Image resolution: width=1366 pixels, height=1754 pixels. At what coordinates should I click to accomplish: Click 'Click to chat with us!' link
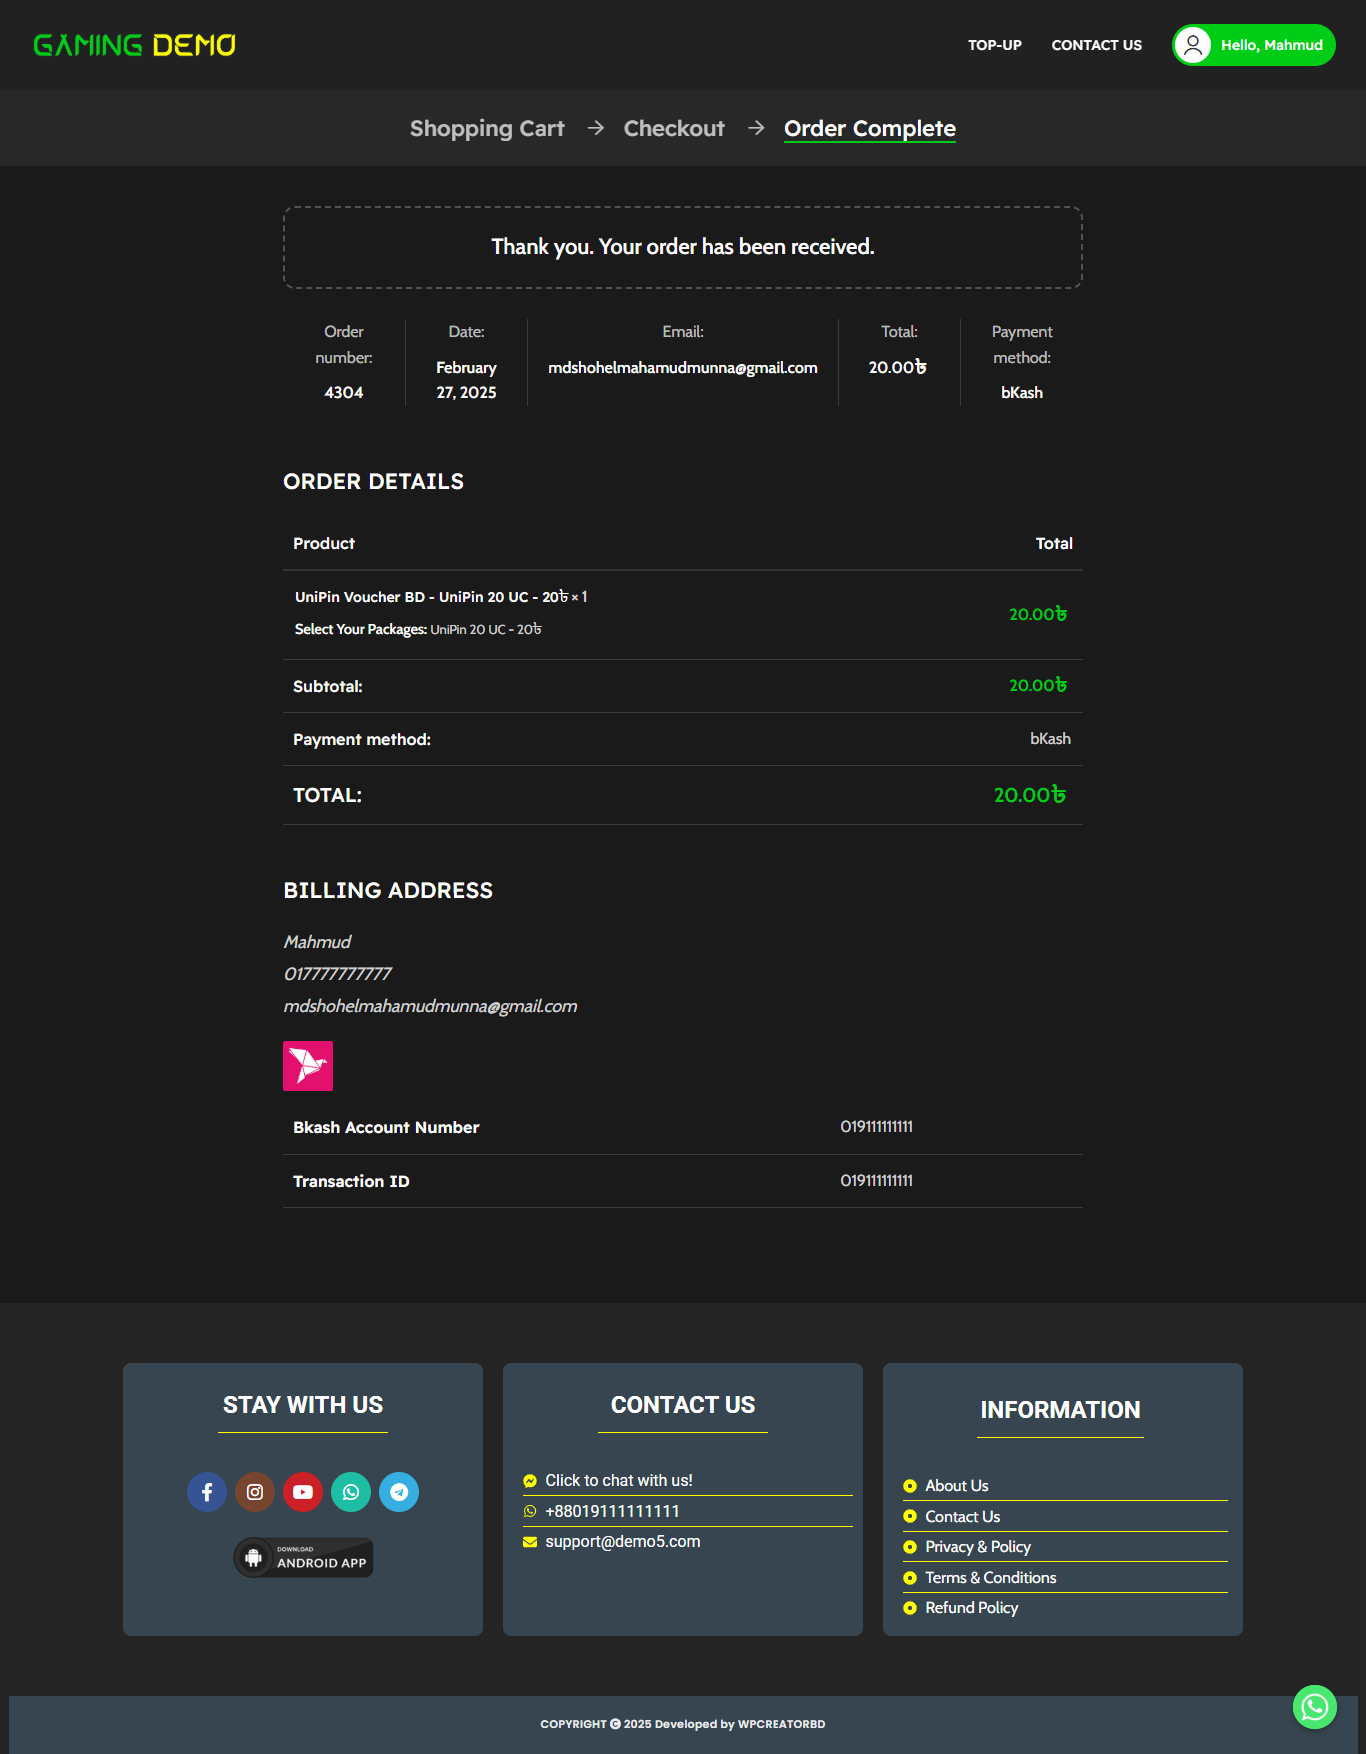tap(619, 1481)
